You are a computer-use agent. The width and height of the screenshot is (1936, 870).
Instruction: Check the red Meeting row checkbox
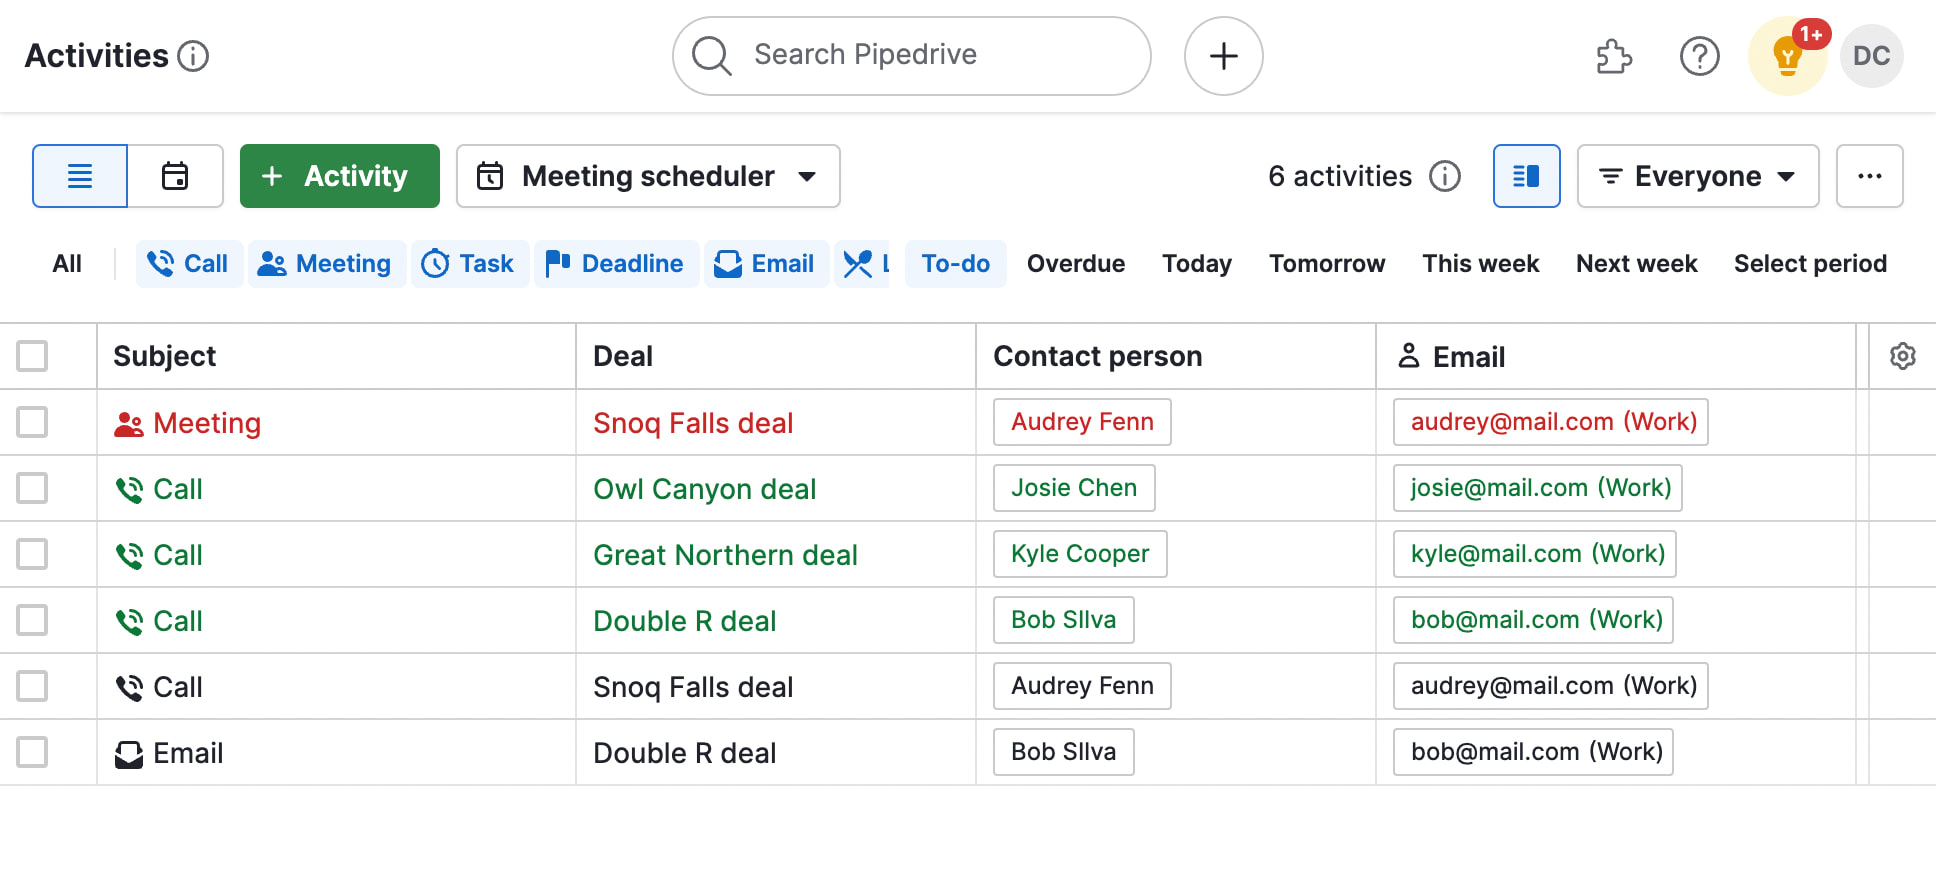point(32,422)
